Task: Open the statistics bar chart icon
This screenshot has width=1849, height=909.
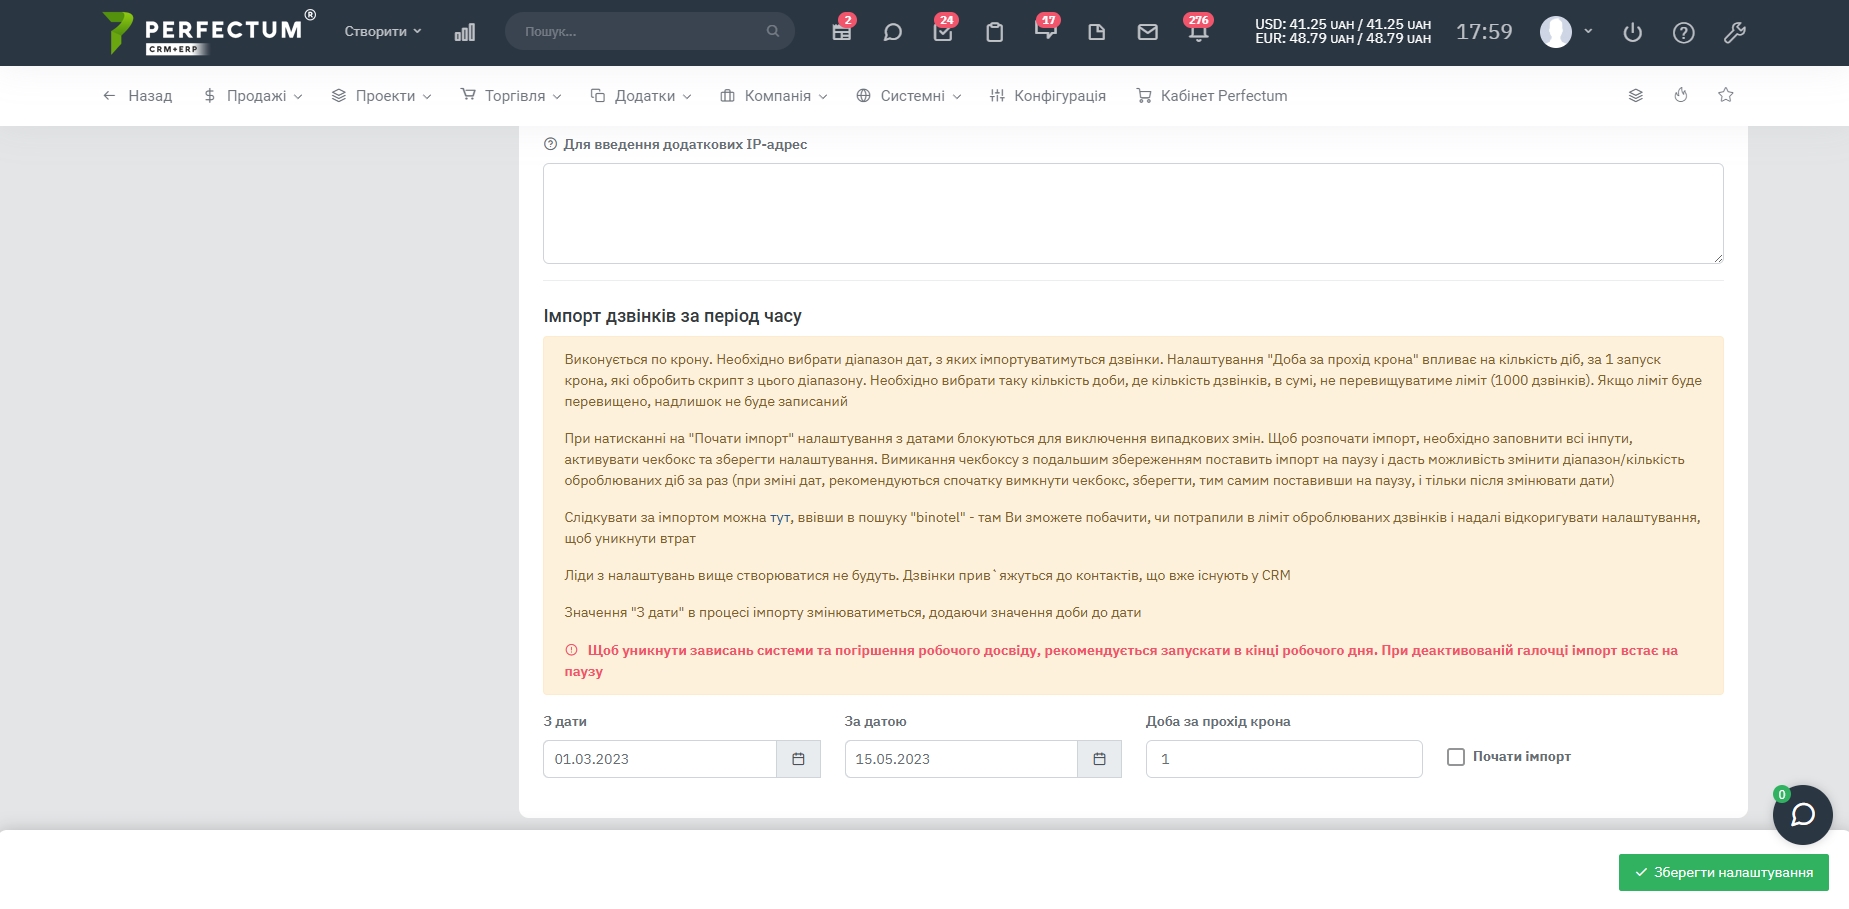Action: point(464,32)
